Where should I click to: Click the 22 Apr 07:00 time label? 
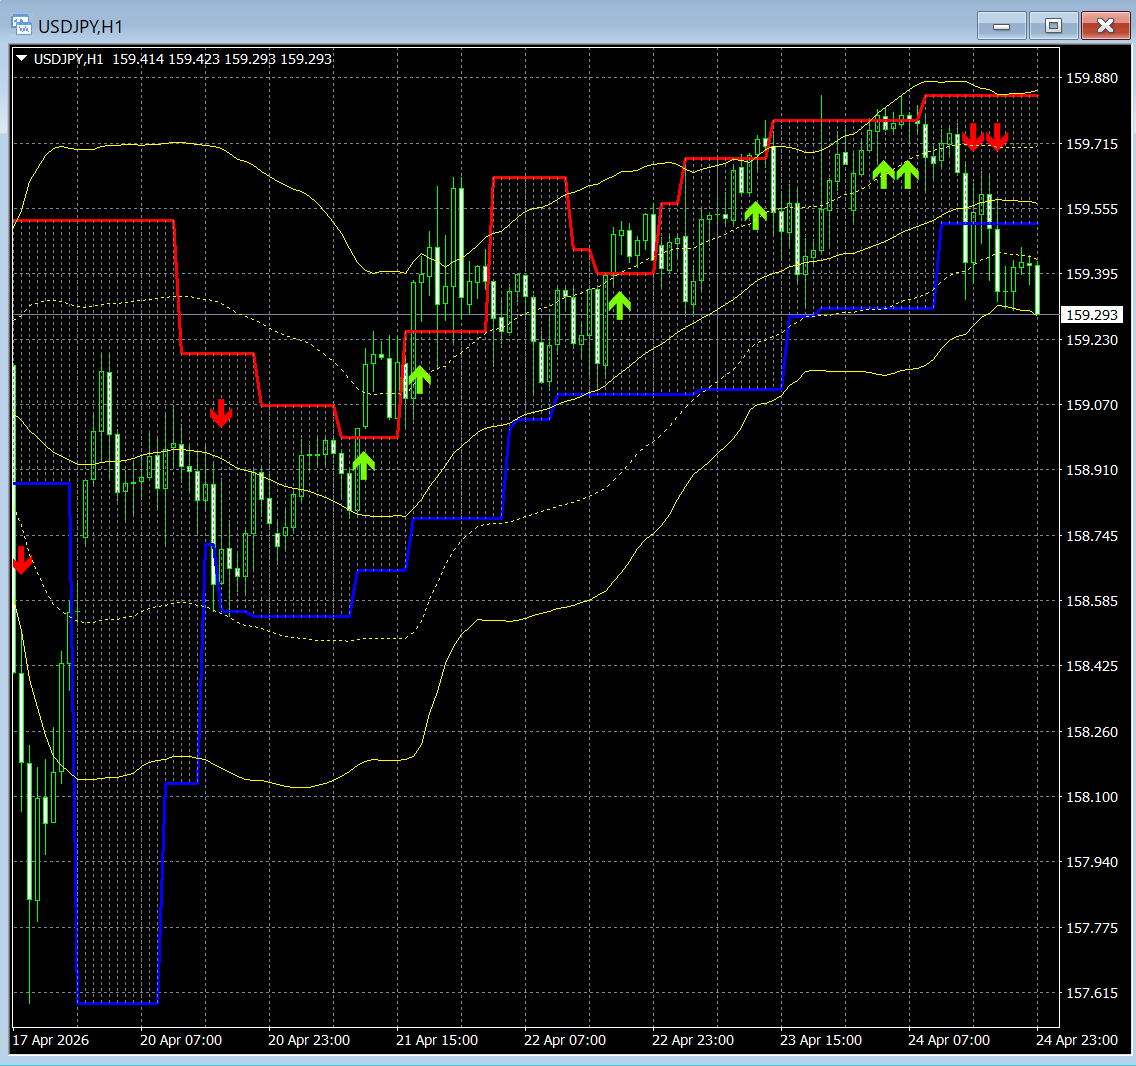pos(565,1040)
